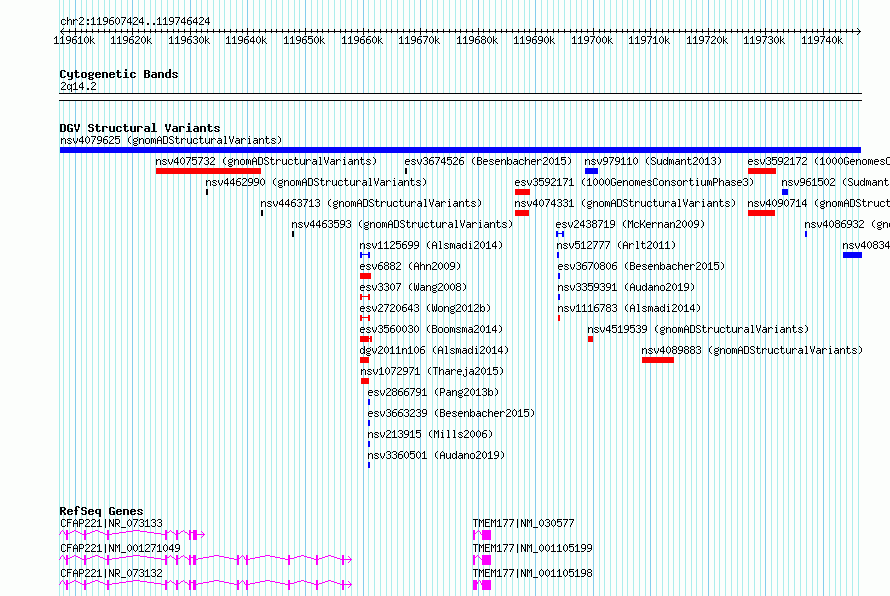Click esv2866791 (Pang2013b) label
Image resolution: width=890 pixels, height=596 pixels.
[x=433, y=392]
